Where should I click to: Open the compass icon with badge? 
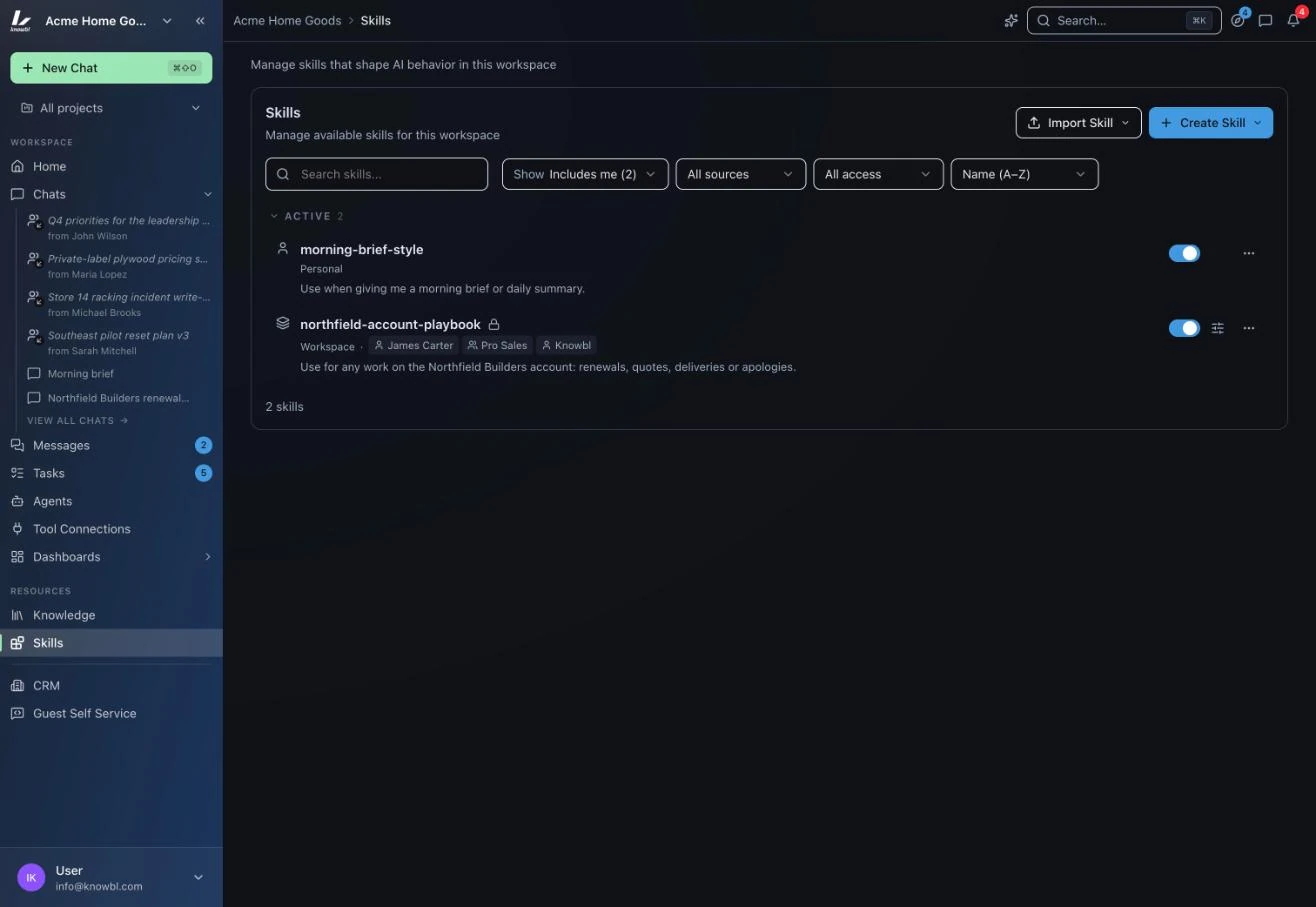(x=1238, y=20)
